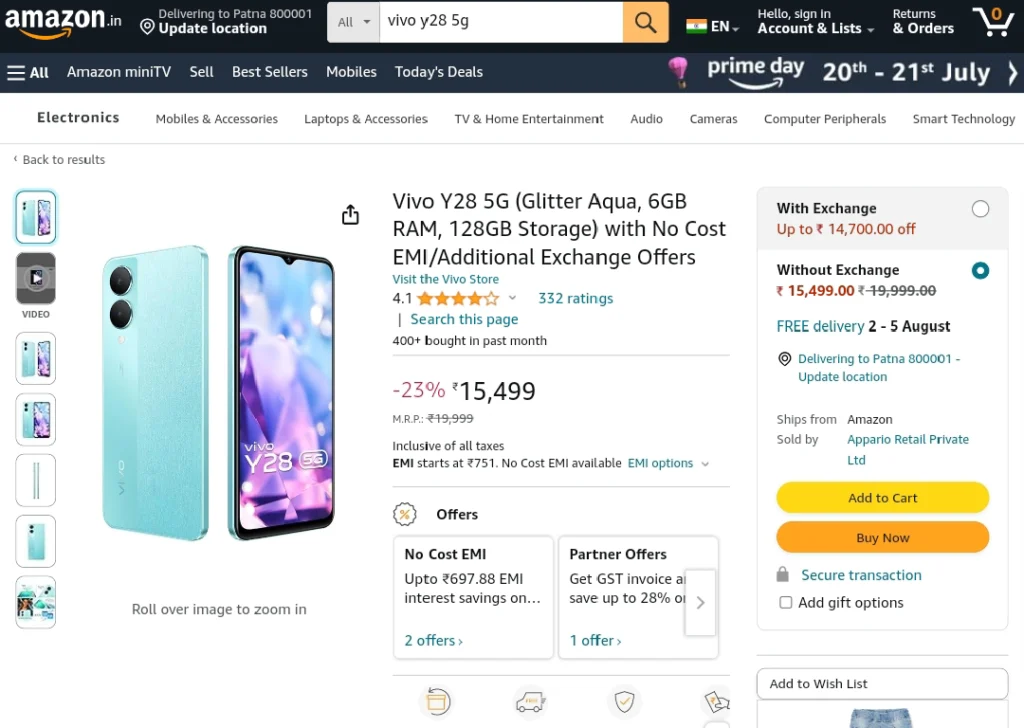Viewport: 1024px width, 728px height.
Task: Click the location pin beside Update location
Action: [148, 27]
